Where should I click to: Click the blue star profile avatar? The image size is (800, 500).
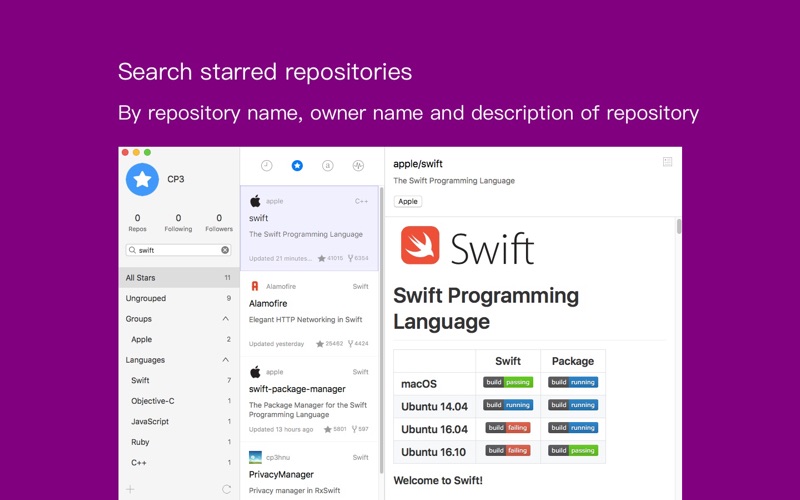click(142, 180)
